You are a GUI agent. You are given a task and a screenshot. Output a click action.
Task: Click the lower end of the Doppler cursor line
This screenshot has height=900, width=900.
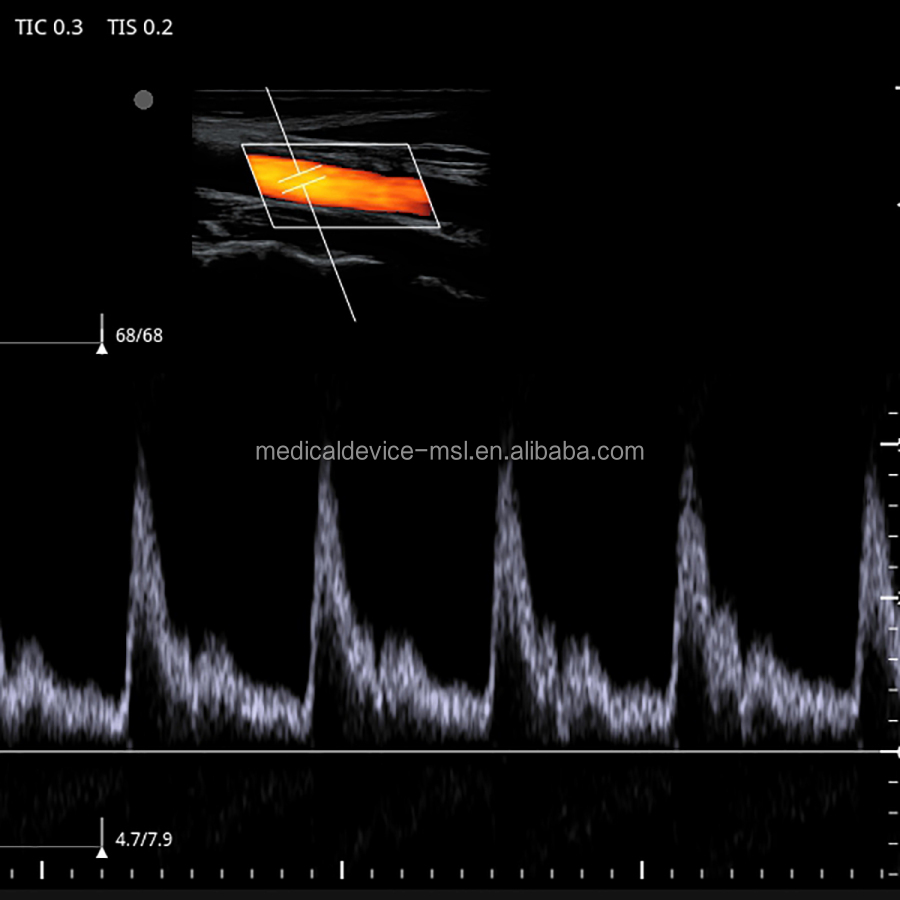click(x=354, y=319)
